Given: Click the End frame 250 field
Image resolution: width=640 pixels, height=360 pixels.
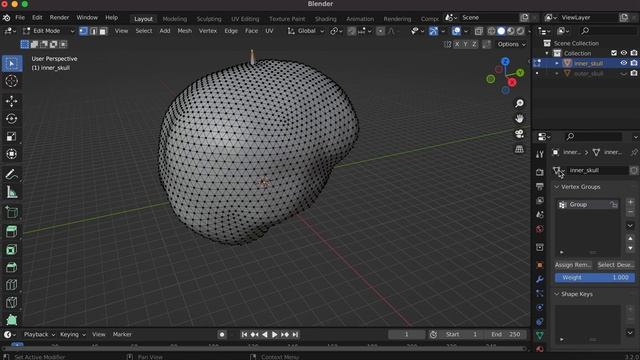Looking at the screenshot, I should click(506, 334).
